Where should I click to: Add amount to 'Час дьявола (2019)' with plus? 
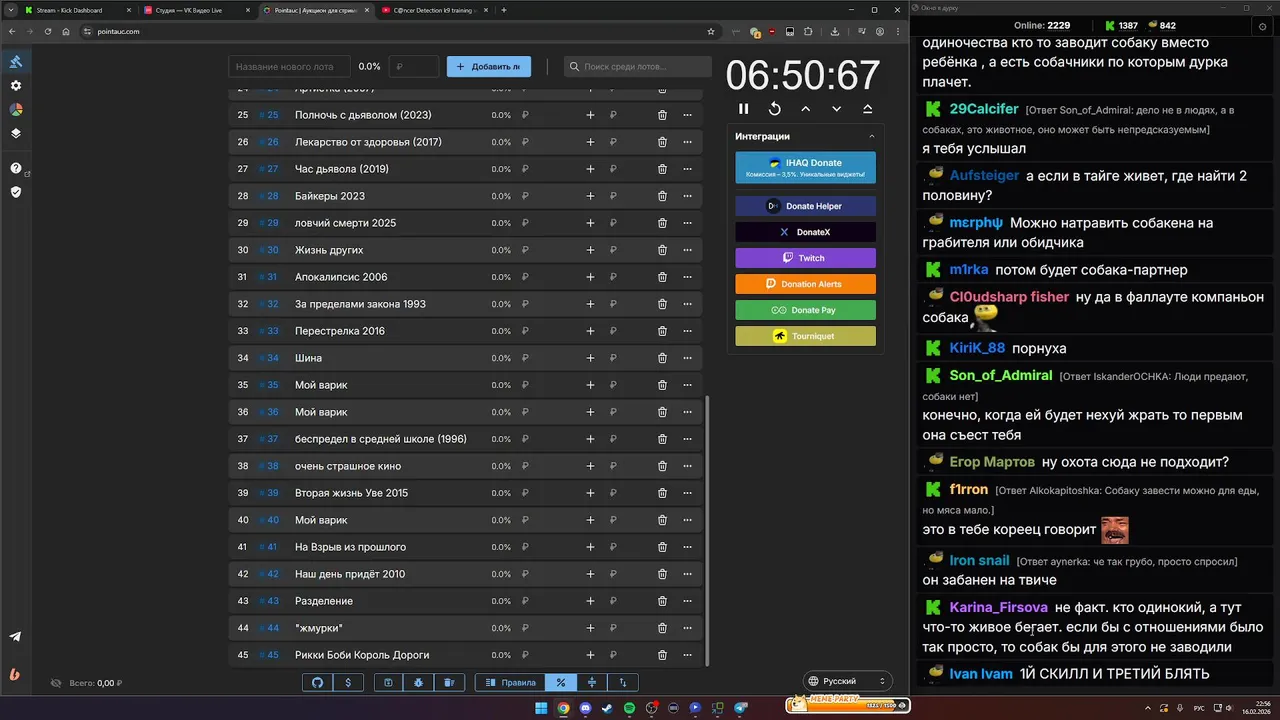(x=590, y=169)
